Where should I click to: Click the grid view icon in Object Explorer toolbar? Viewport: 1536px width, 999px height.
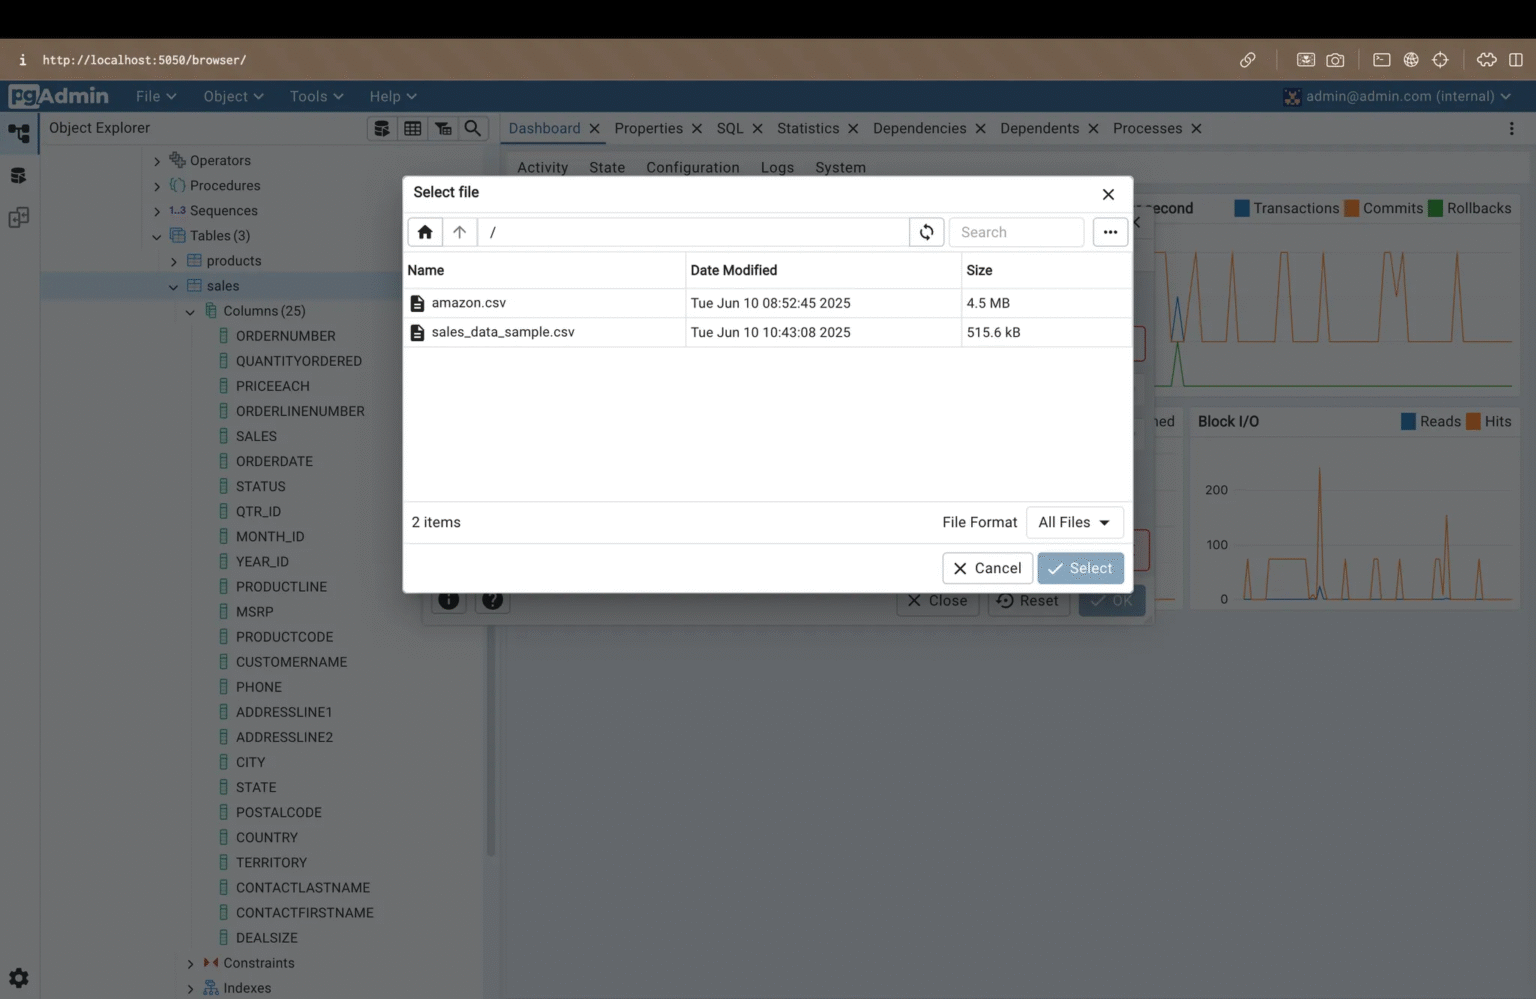(413, 128)
